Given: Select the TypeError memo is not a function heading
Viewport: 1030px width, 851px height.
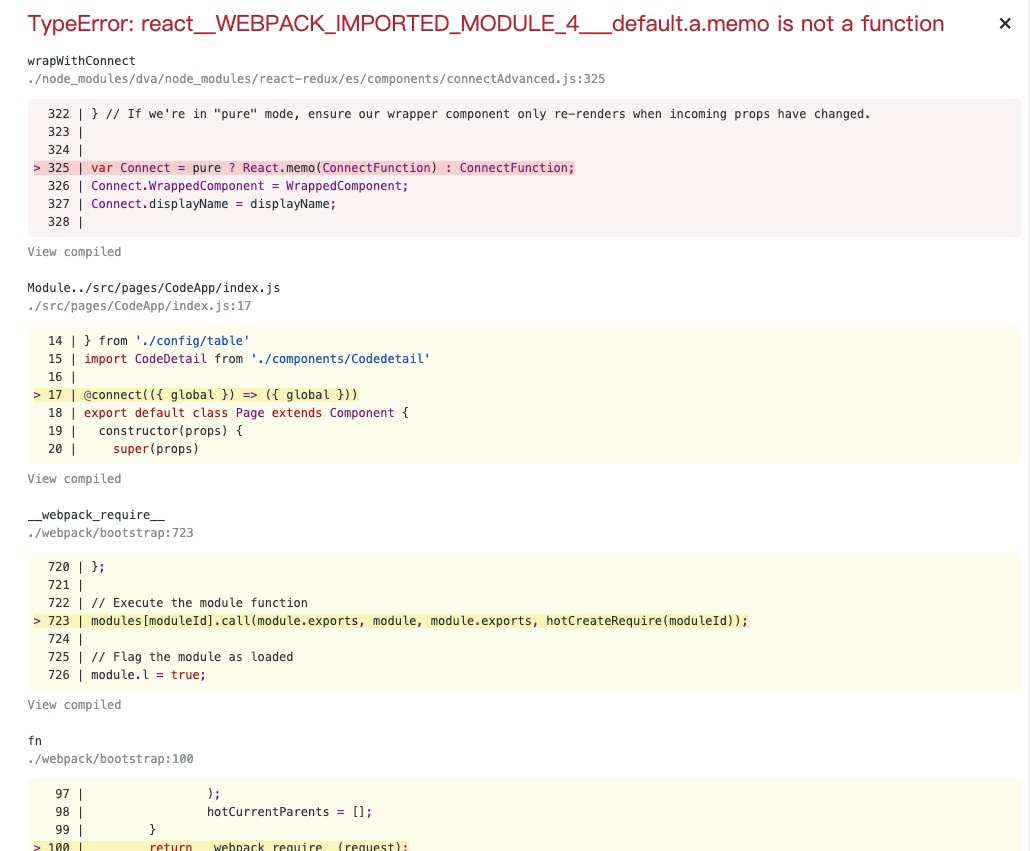Looking at the screenshot, I should [x=485, y=24].
